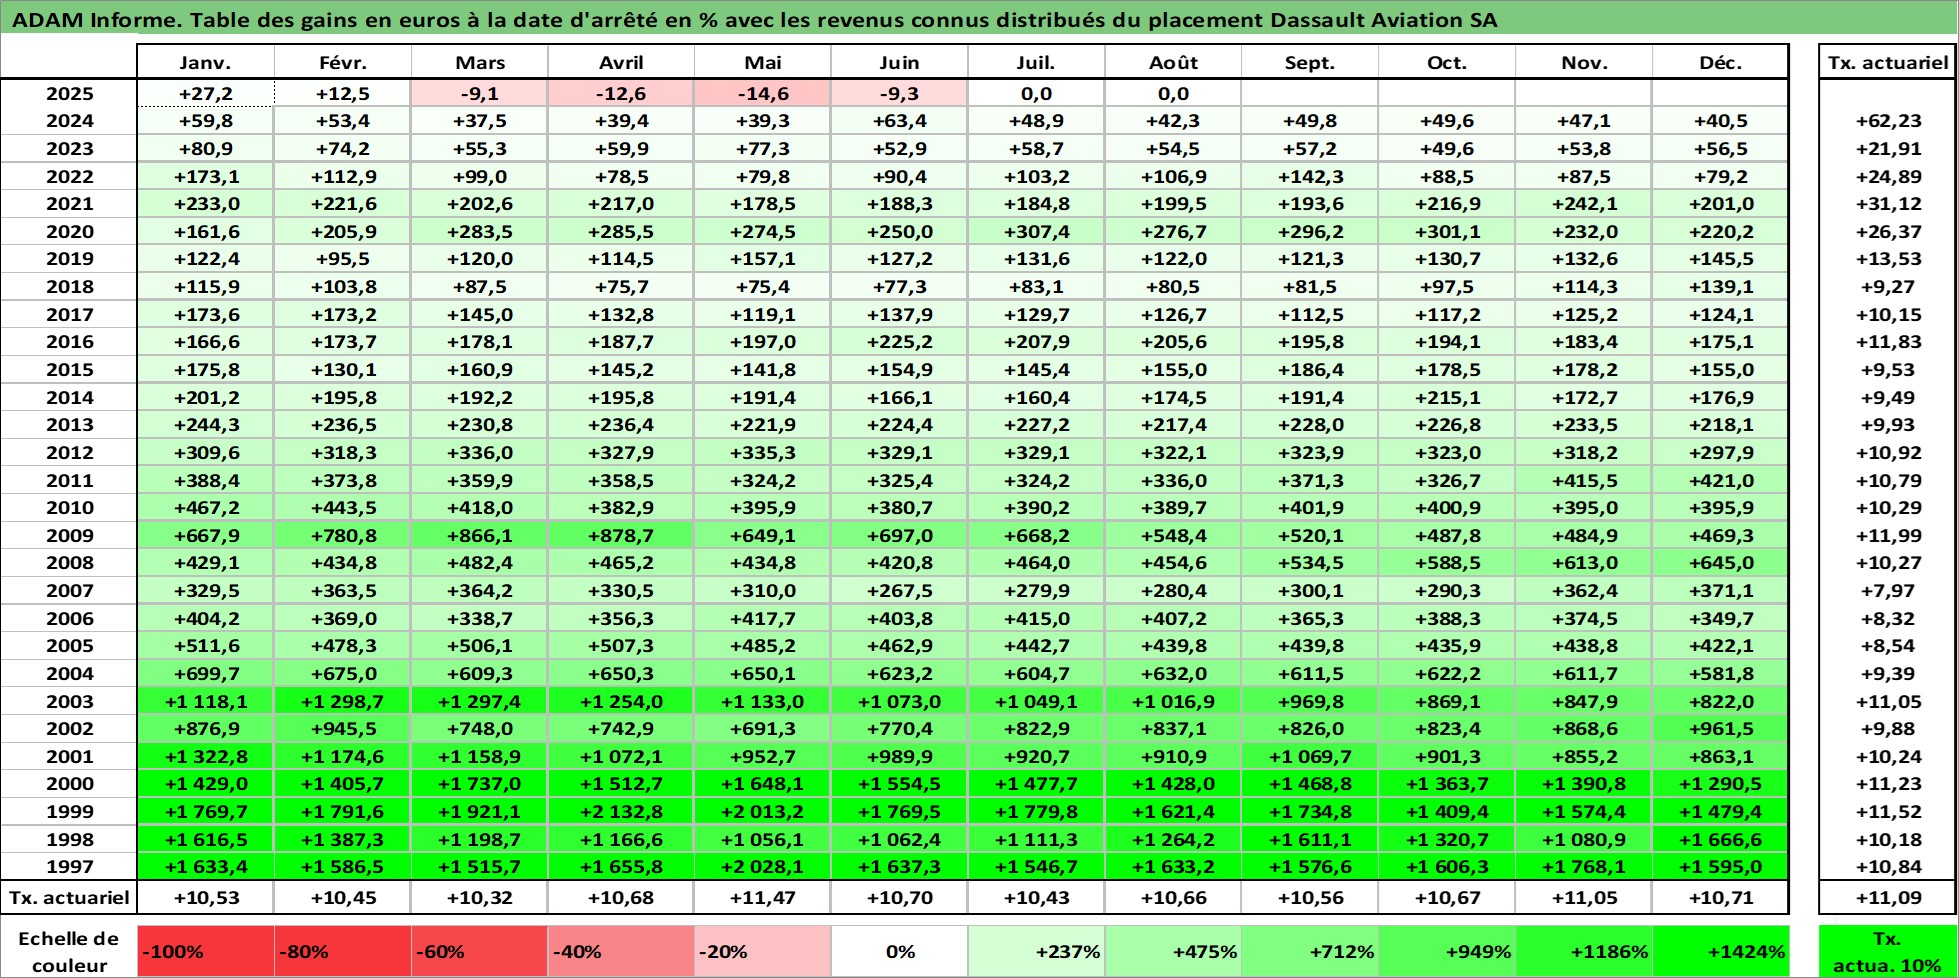Select cell +415,5 in 2011 row
Image resolution: width=1959 pixels, height=978 pixels.
click(x=1584, y=480)
